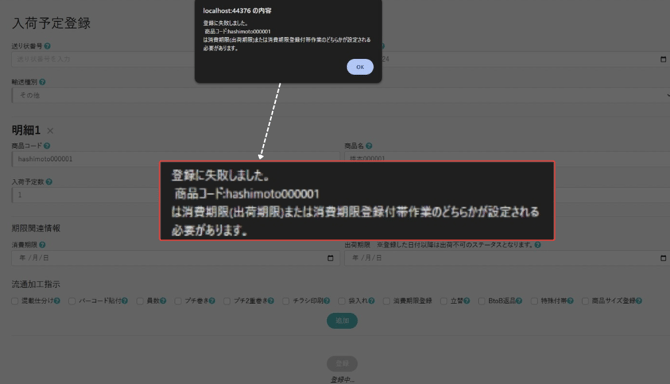Open calendar picker in 消費期限 field

pyautogui.click(x=330, y=258)
